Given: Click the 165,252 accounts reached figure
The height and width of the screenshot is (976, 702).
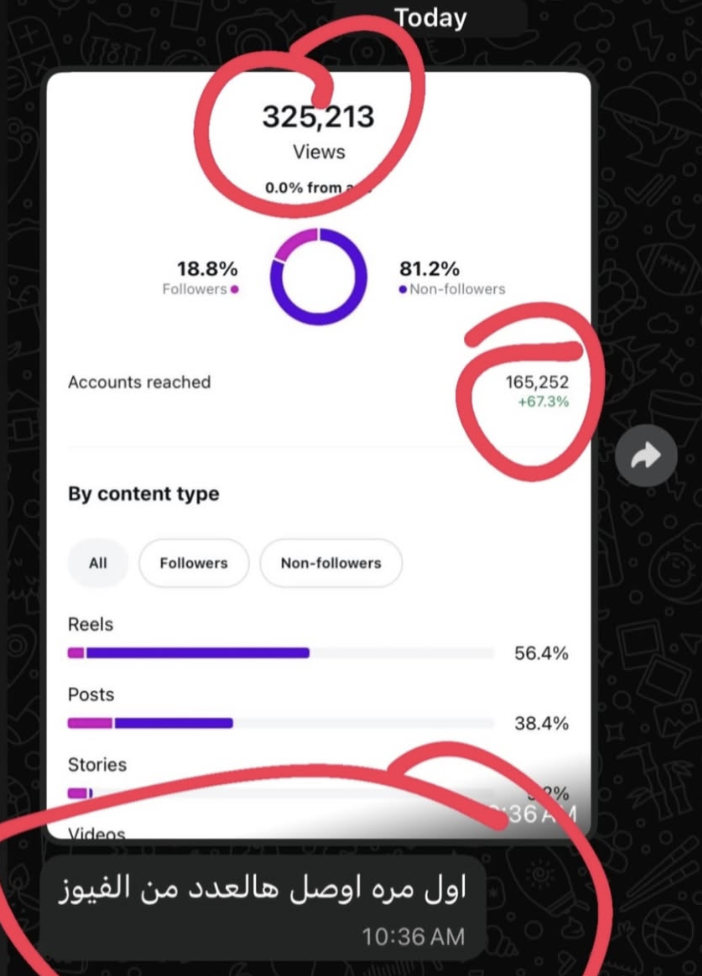Looking at the screenshot, I should click(x=537, y=382).
